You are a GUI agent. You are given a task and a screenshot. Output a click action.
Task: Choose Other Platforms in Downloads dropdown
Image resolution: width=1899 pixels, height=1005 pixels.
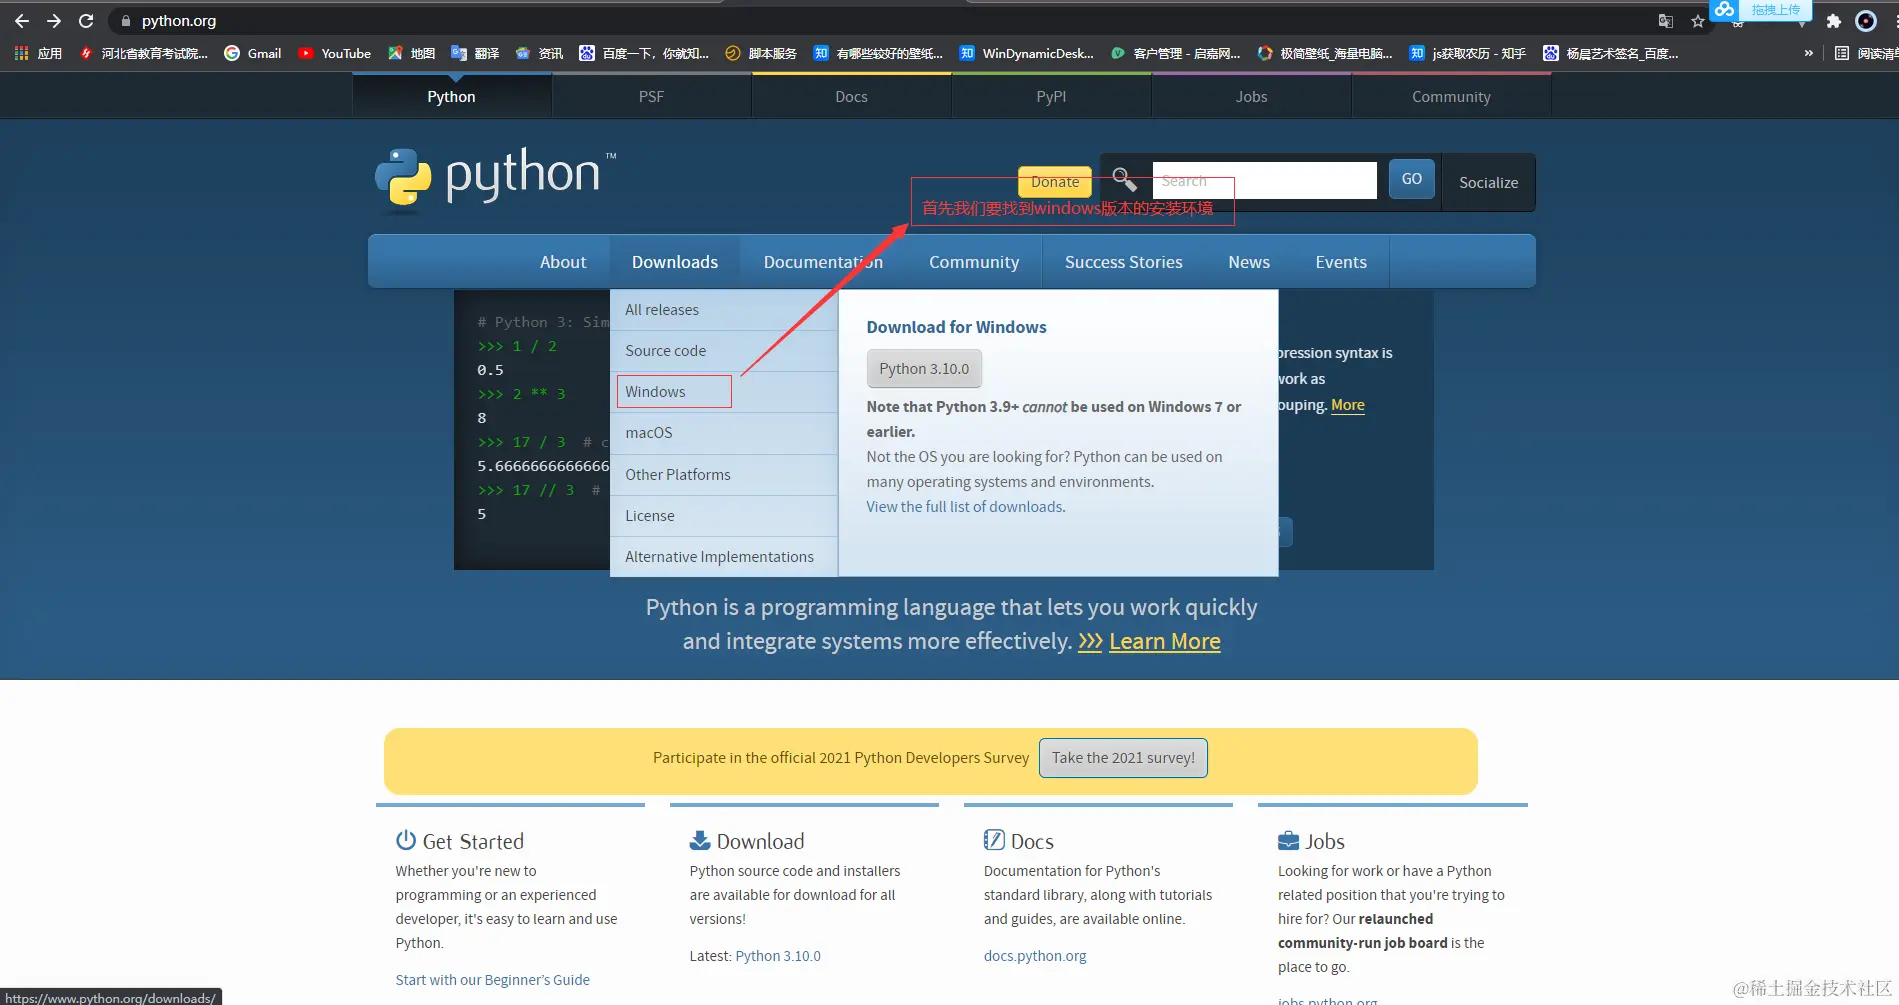[724, 475]
